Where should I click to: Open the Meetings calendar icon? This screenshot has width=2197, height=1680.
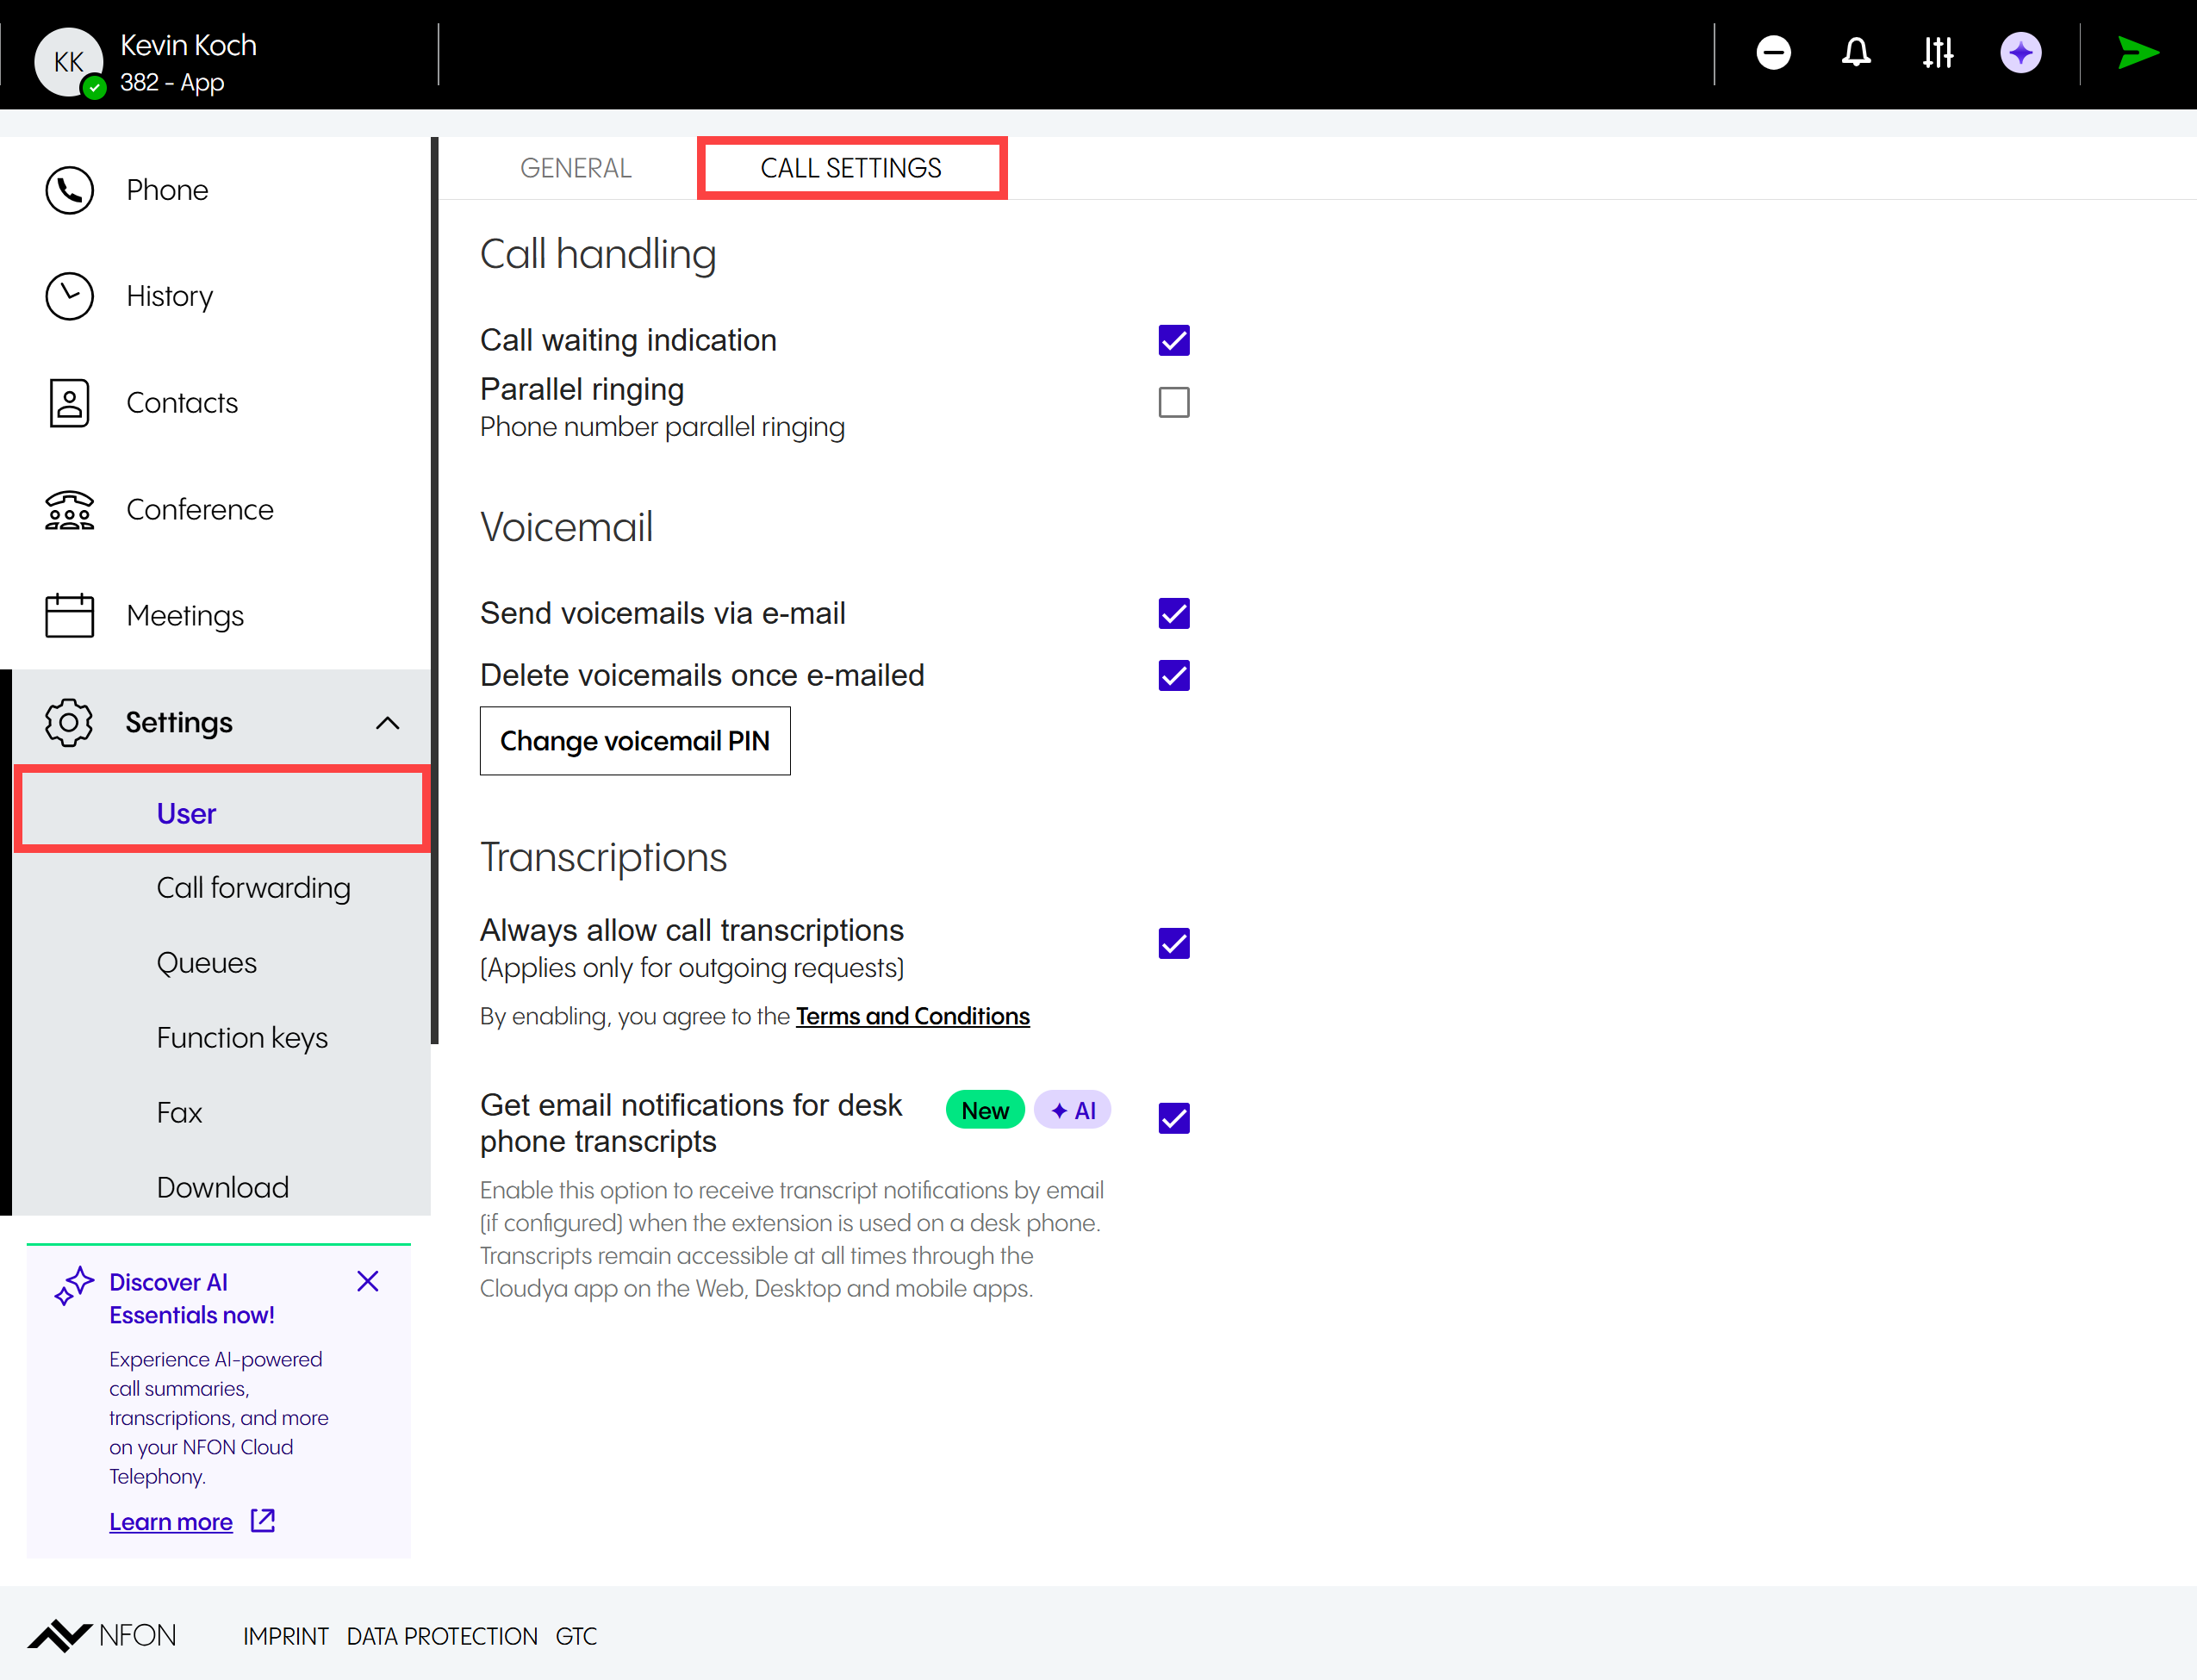click(69, 615)
